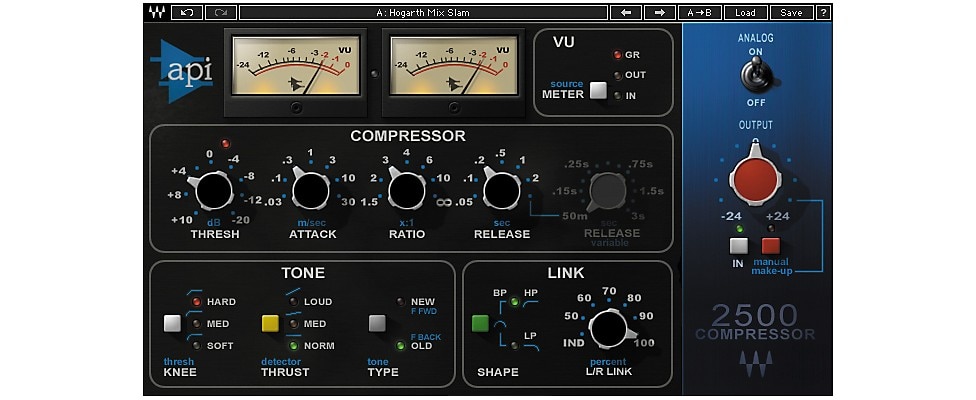Click the right VU meter calibration screw
Viewport: 976px width, 400px height.
coord(454,108)
